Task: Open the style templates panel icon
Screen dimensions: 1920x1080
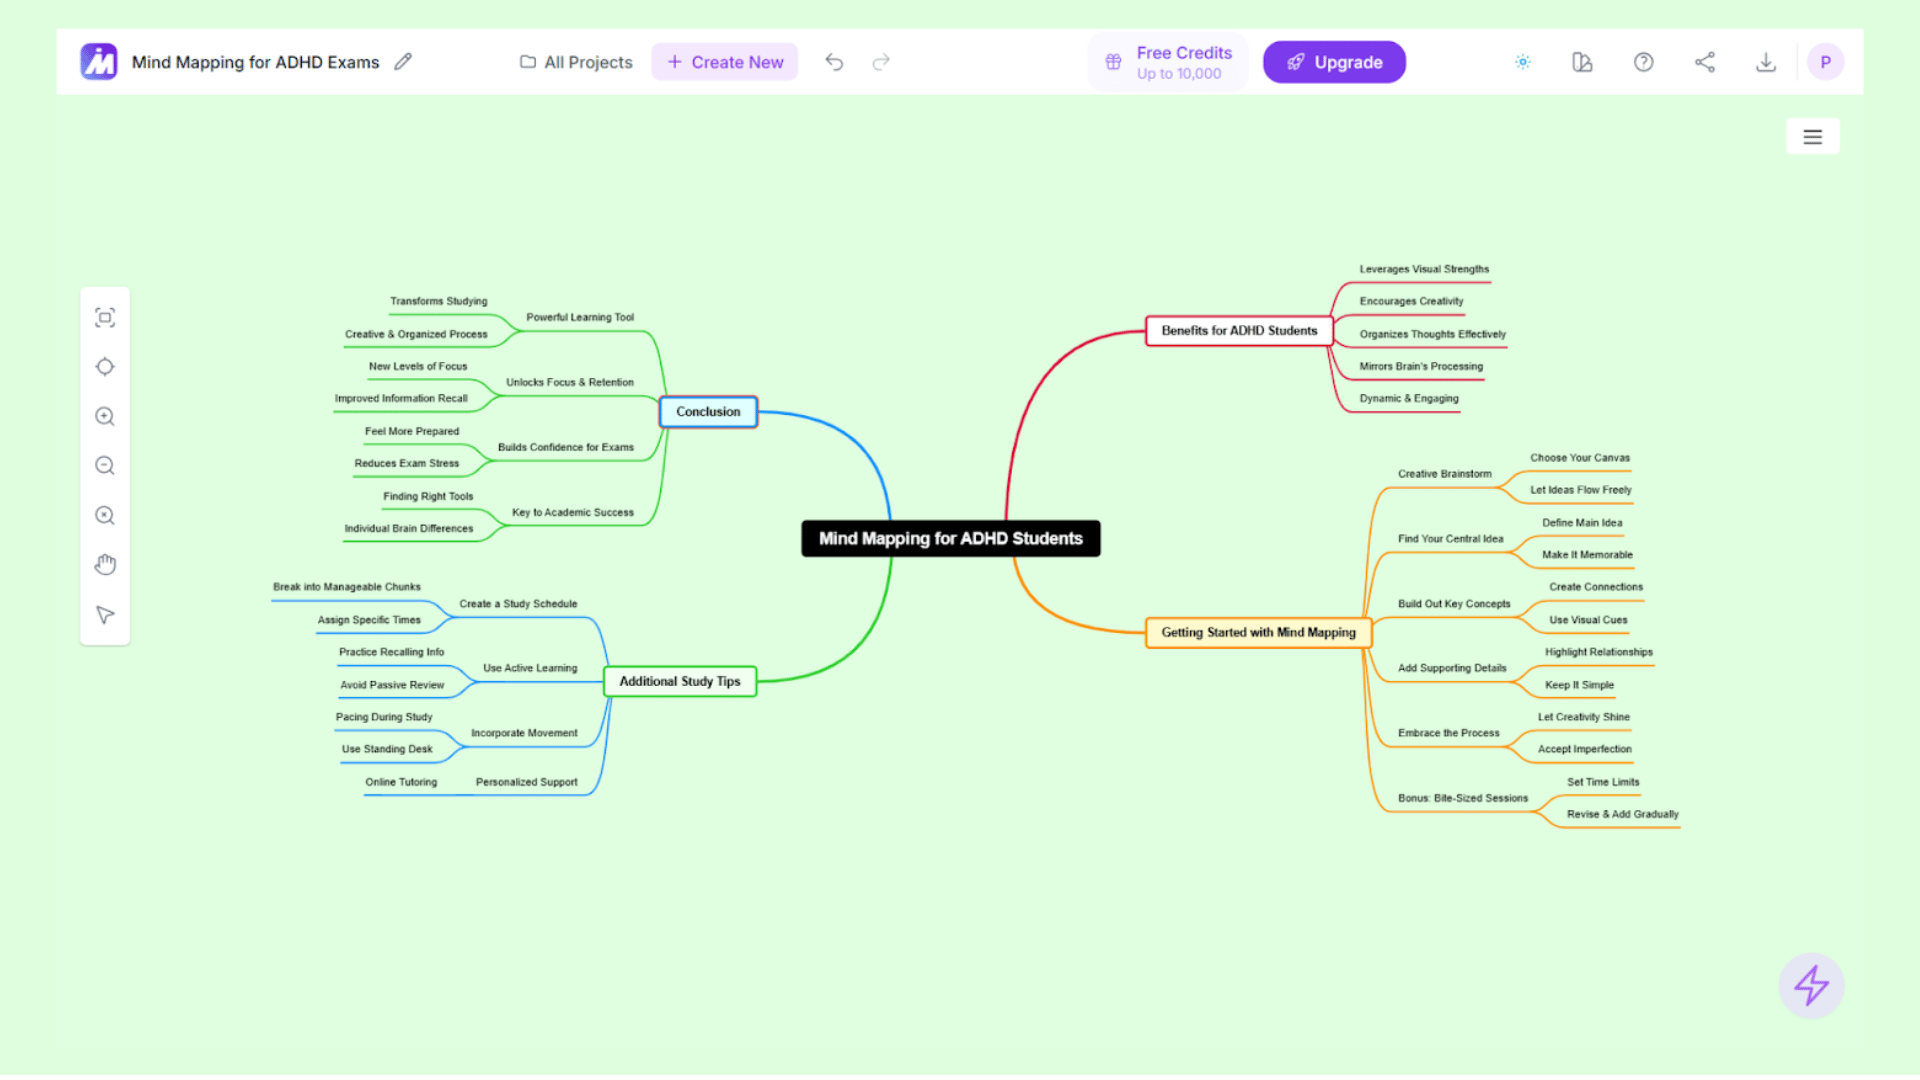Action: (1582, 61)
